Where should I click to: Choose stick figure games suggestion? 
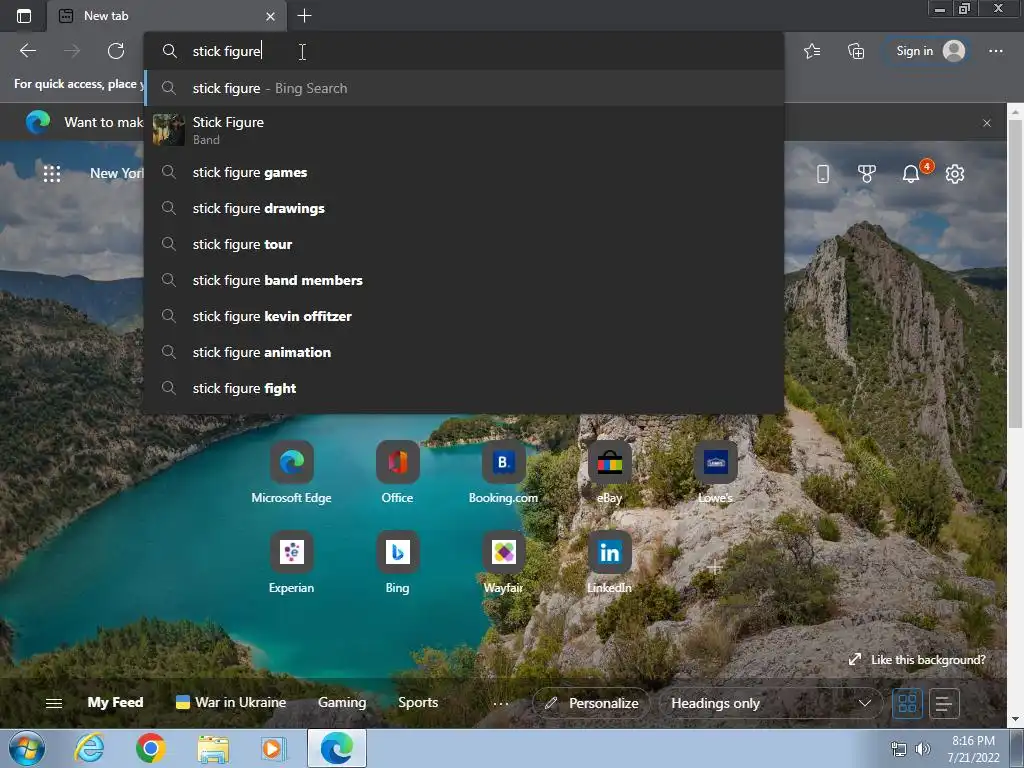pos(464,172)
